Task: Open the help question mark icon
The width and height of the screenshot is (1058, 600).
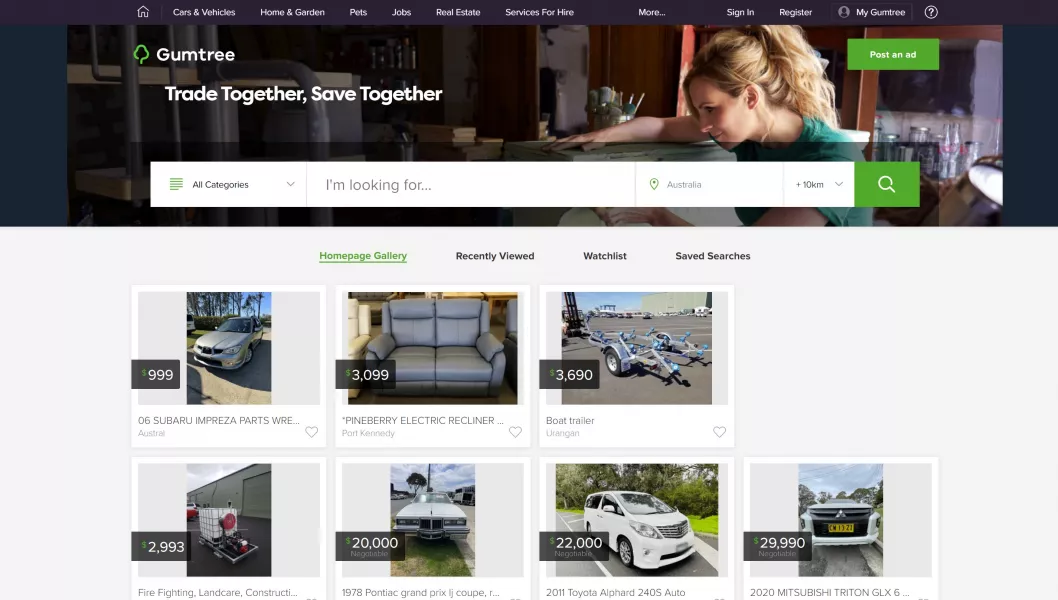Action: tap(931, 11)
